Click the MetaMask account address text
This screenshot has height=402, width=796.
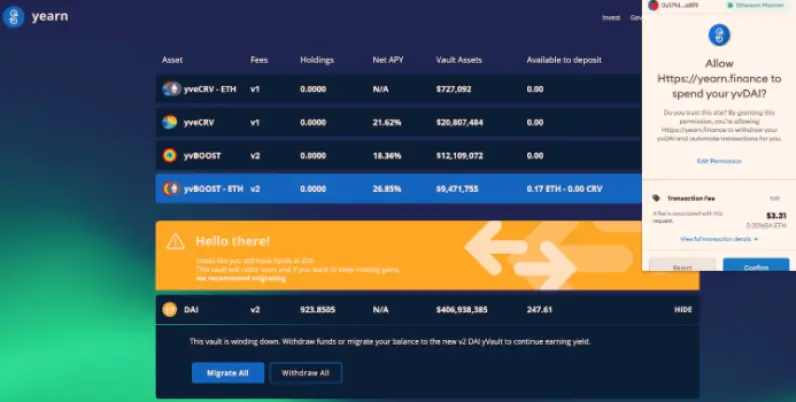click(680, 5)
